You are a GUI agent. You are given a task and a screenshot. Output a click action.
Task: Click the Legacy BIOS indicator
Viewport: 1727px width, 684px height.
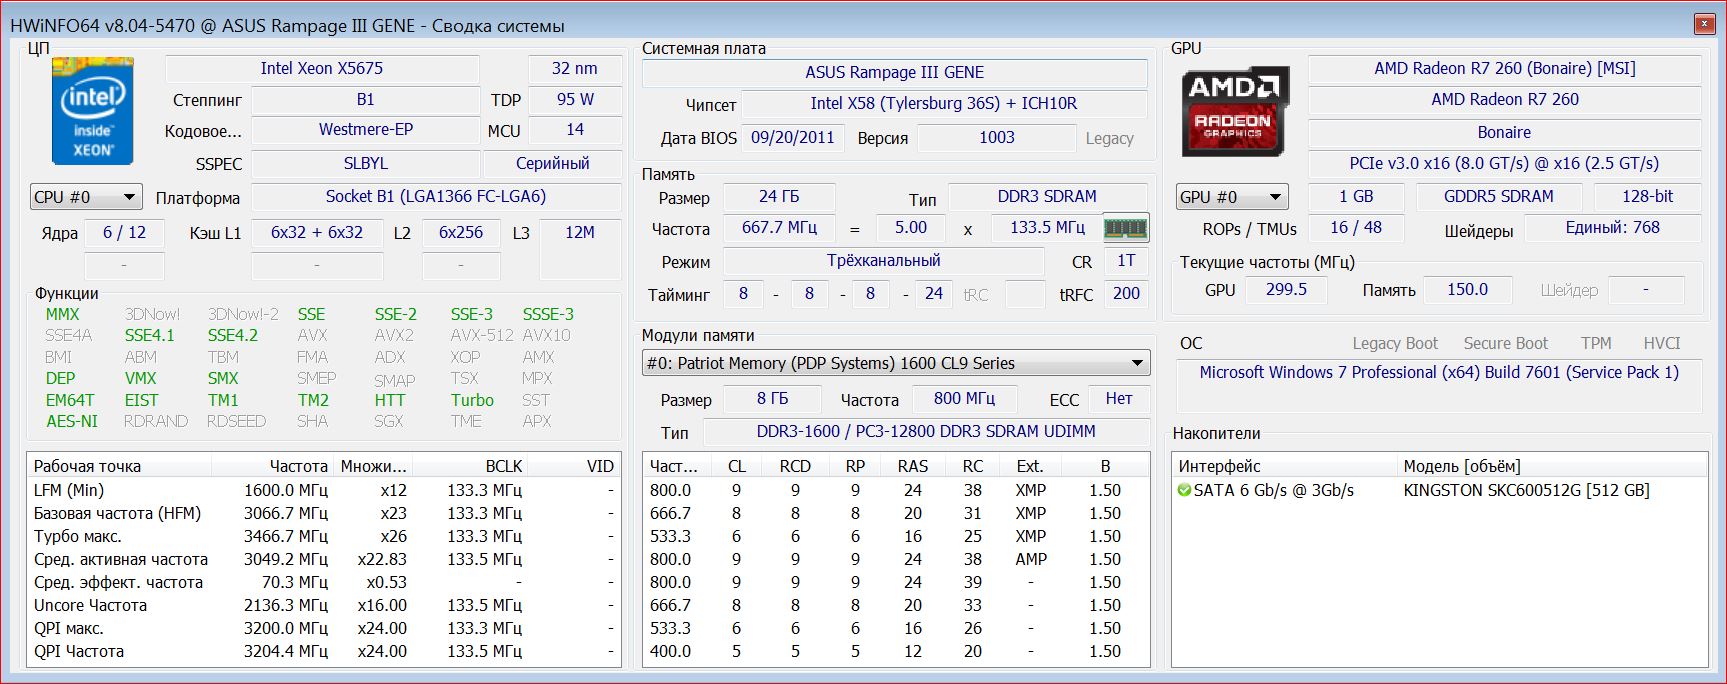pyautogui.click(x=1109, y=138)
